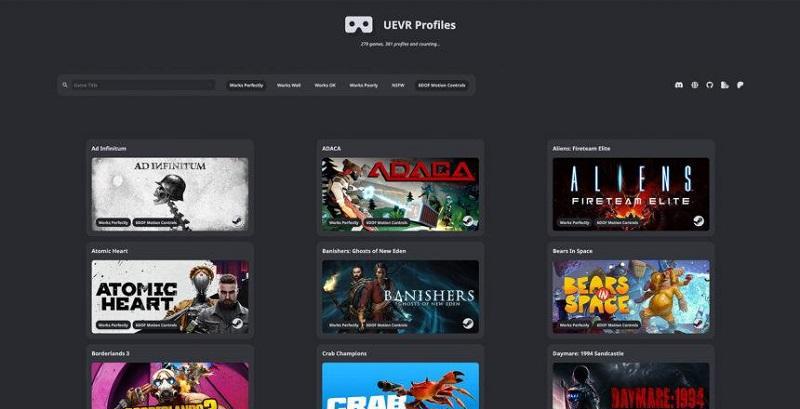Open the GitHub repository icon
Screen dimensions: 800x409
[x=709, y=85]
